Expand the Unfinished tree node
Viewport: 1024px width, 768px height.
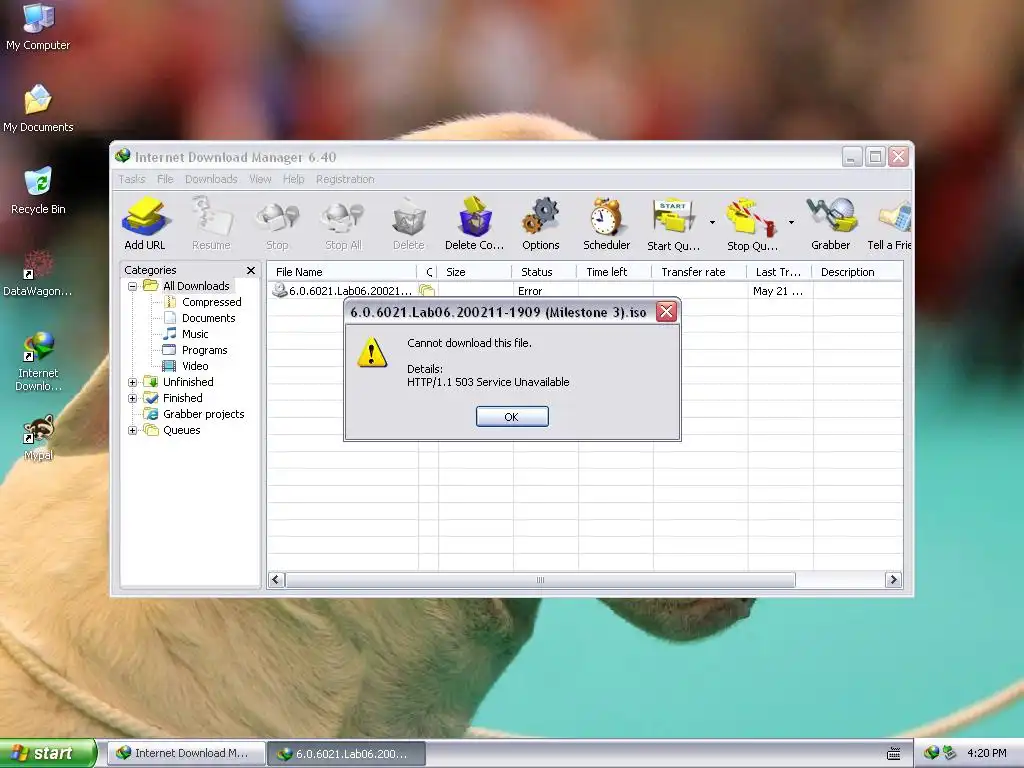[133, 382]
